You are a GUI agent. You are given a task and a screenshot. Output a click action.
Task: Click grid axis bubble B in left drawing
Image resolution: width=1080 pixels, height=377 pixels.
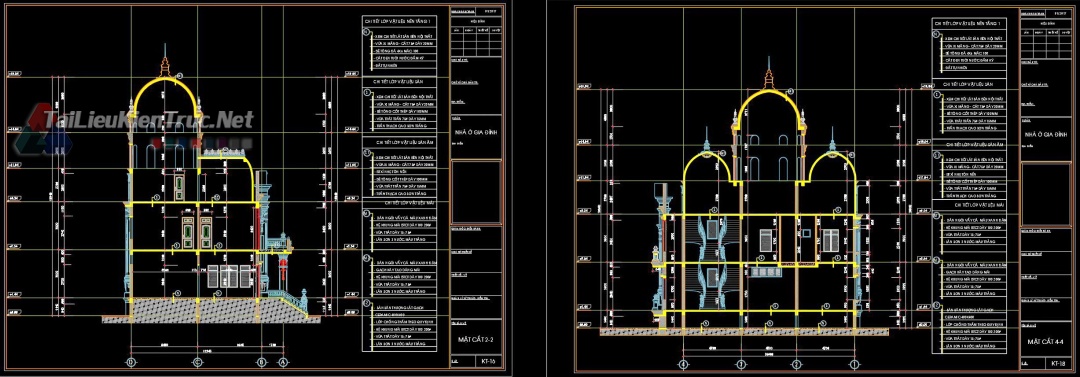tap(261, 363)
